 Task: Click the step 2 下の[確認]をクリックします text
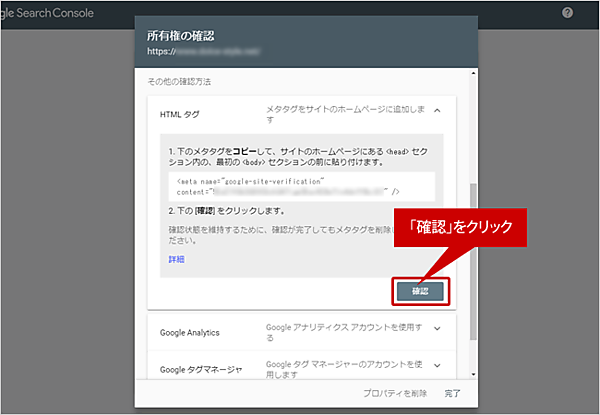tap(227, 211)
